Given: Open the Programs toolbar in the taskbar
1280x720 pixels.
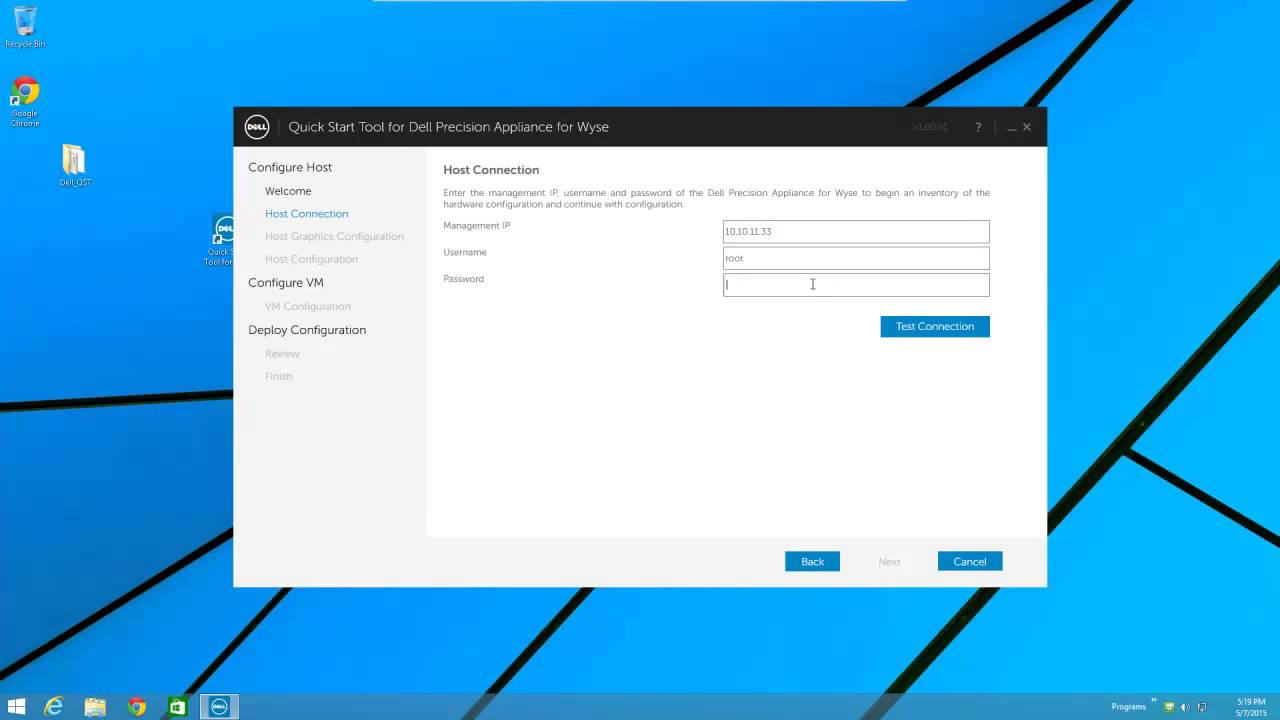Looking at the screenshot, I should tap(1128, 707).
